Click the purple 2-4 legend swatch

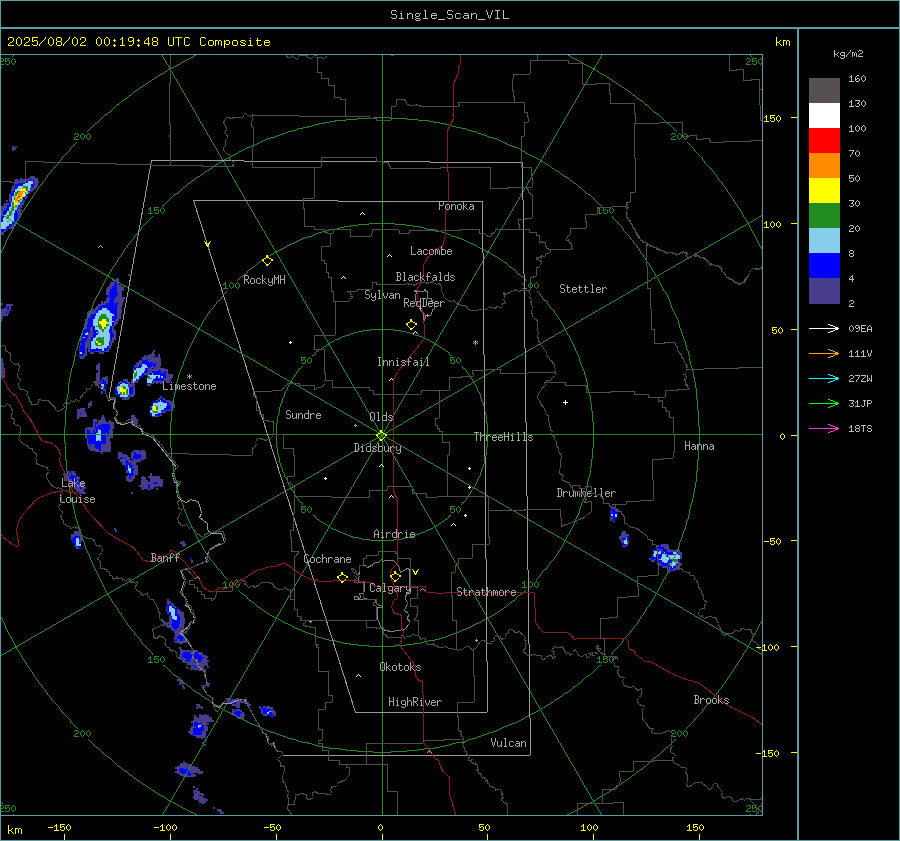point(824,290)
